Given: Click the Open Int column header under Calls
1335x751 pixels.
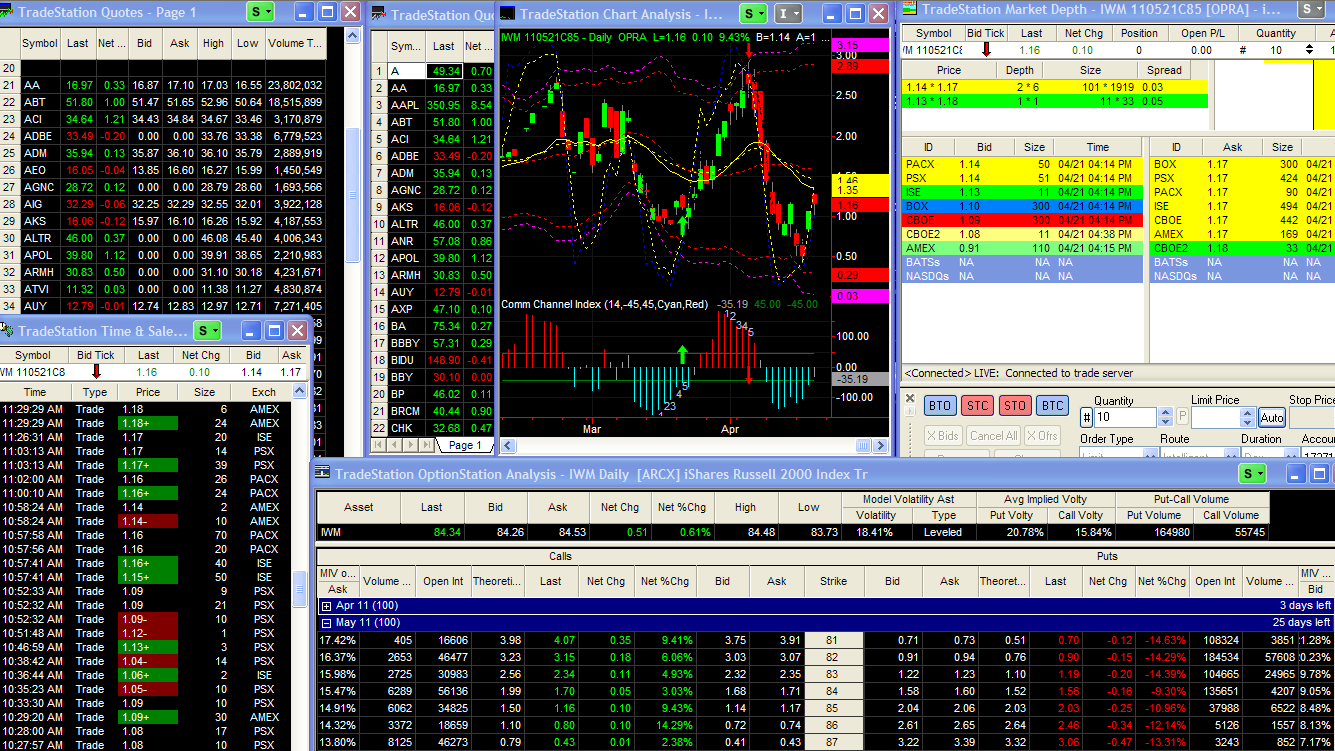Looking at the screenshot, I should pos(443,581).
